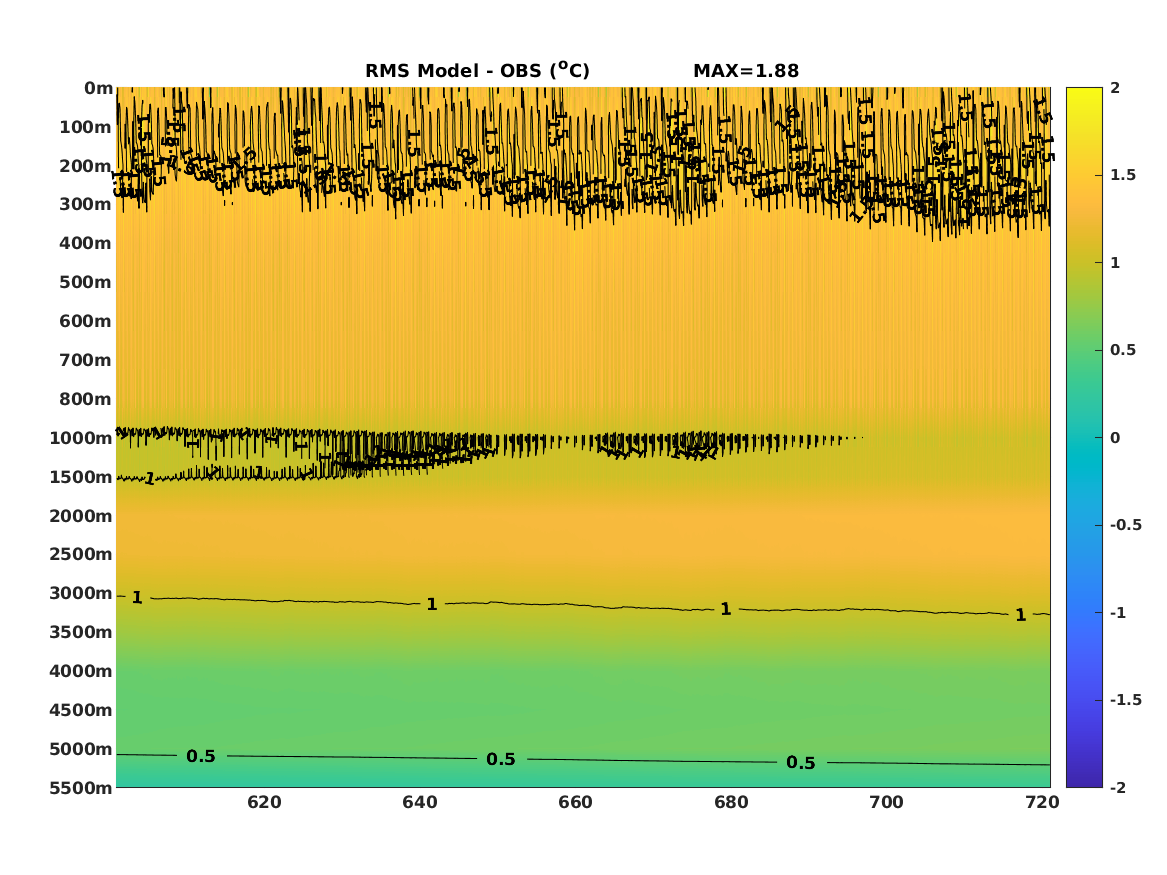Click the dark blue bottom of the colorbar
Image resolution: width=1167 pixels, height=875 pixels.
[x=1084, y=781]
